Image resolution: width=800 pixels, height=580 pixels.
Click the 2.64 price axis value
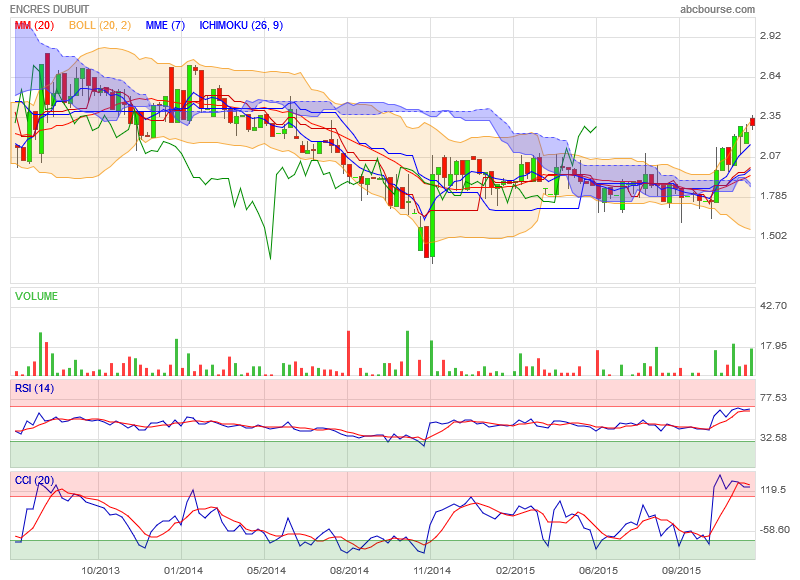coord(770,76)
